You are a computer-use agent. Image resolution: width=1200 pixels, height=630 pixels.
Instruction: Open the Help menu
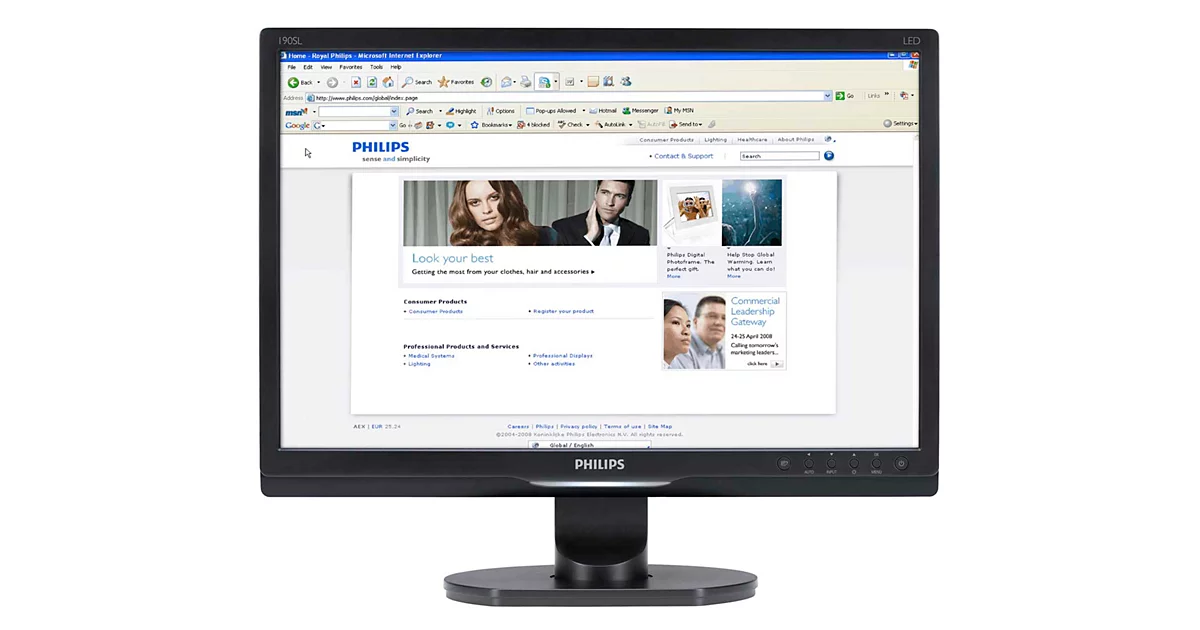coord(396,67)
